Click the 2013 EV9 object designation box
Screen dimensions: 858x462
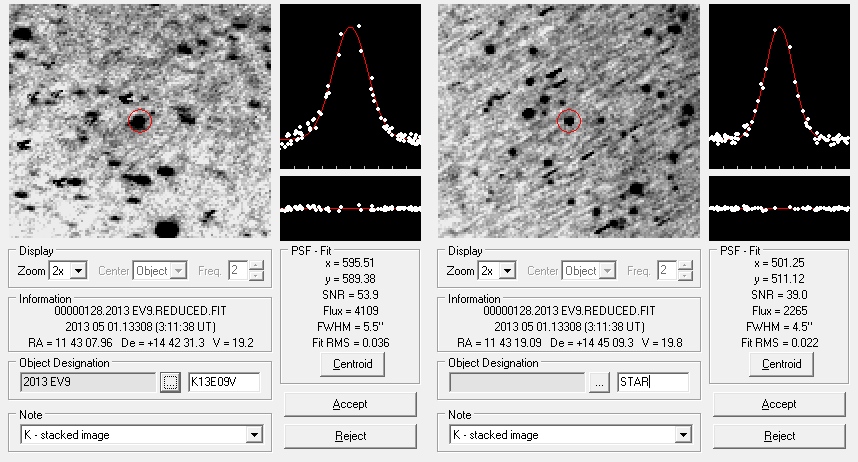click(88, 382)
